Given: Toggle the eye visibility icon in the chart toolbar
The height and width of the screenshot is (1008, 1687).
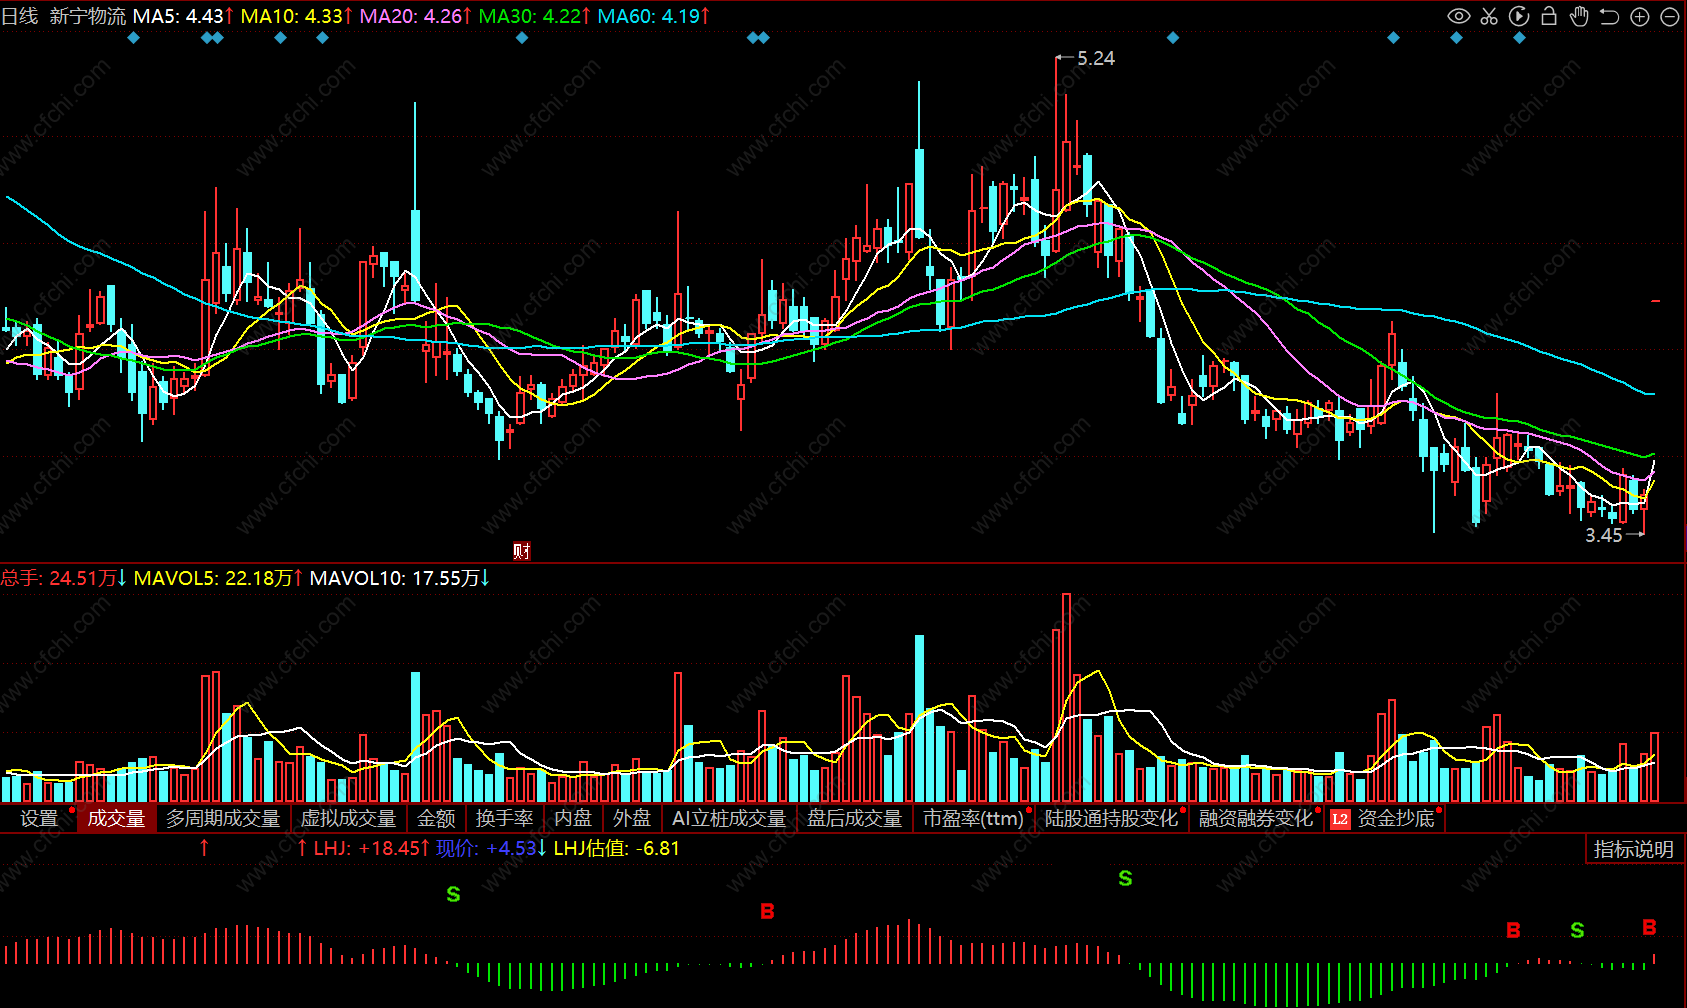Looking at the screenshot, I should click(1459, 16).
